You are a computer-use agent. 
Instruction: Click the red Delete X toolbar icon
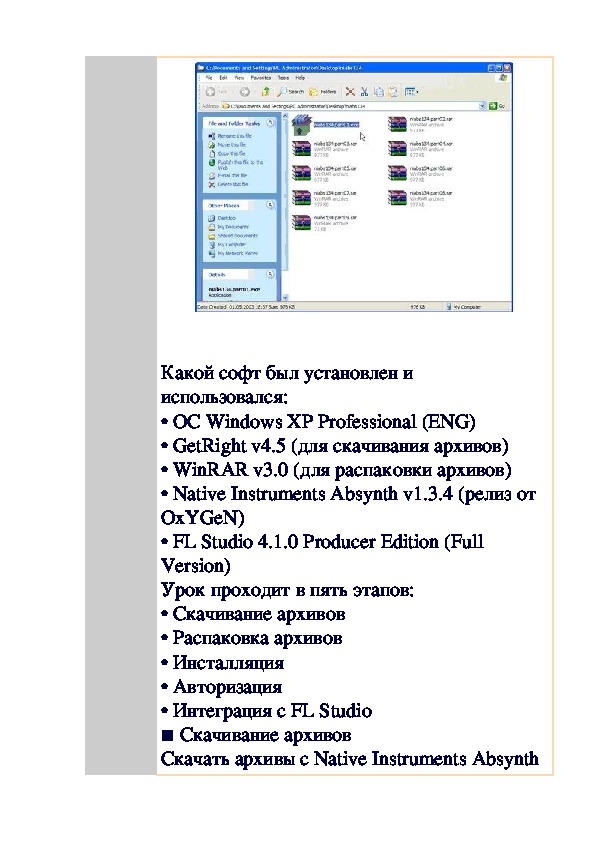pyautogui.click(x=350, y=92)
